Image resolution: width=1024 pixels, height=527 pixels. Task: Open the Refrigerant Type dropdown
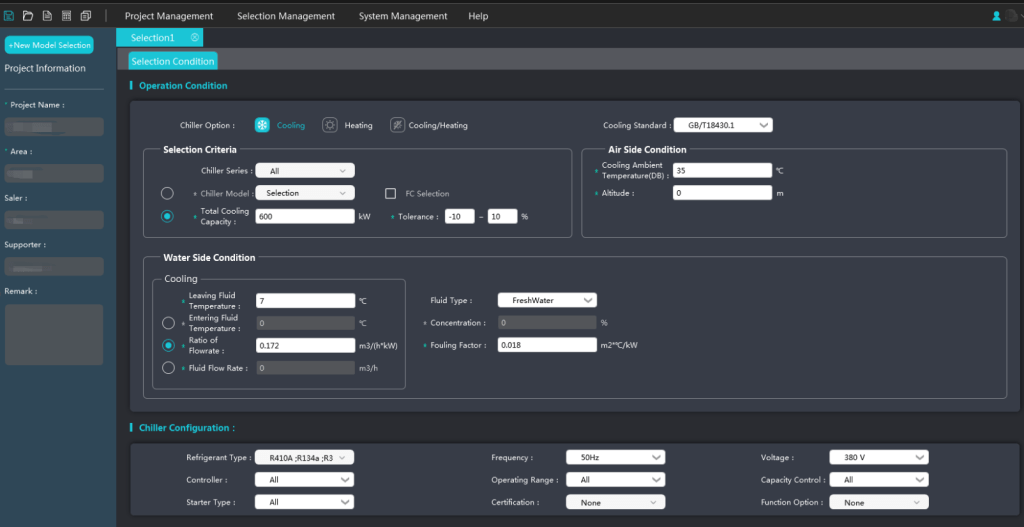pos(305,457)
